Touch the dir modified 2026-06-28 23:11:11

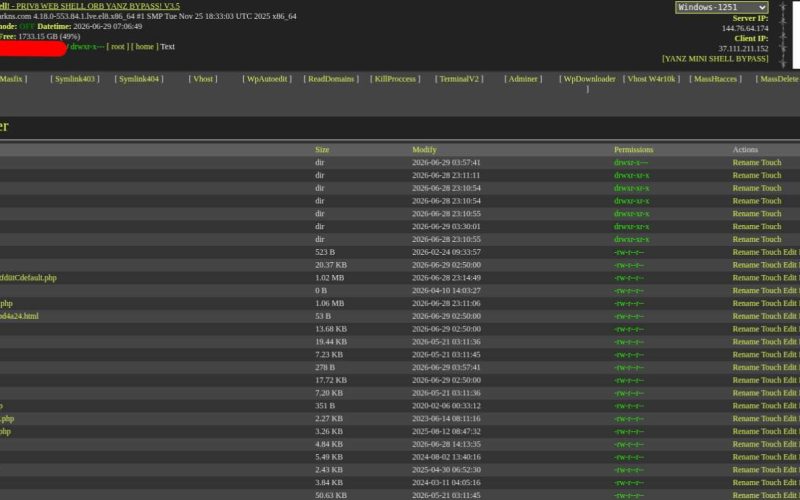(x=771, y=176)
